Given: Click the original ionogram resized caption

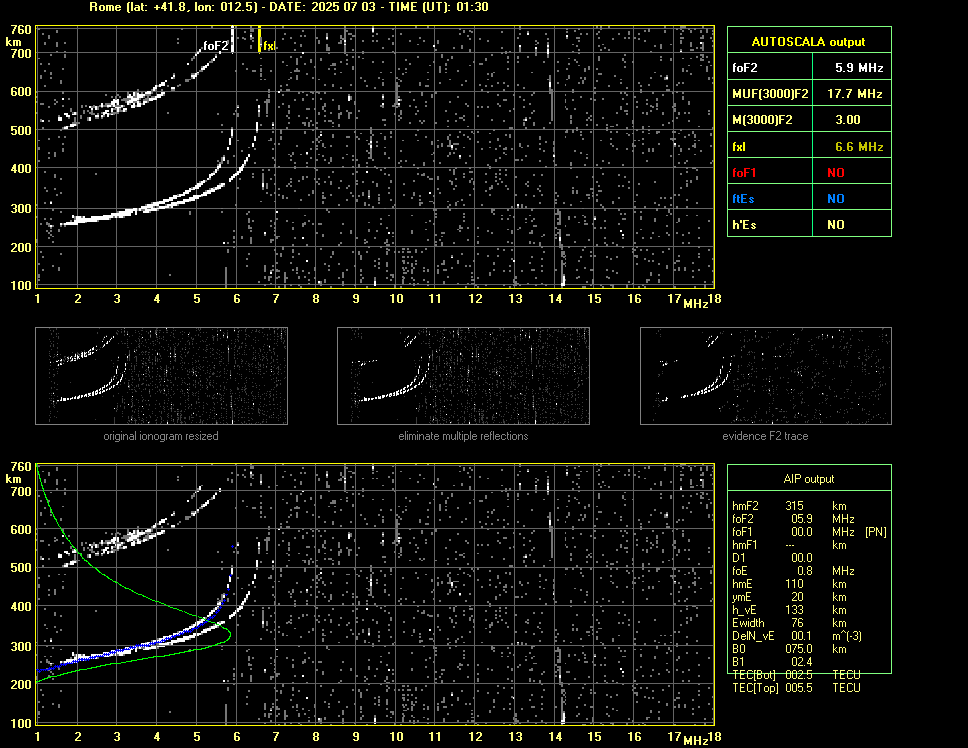Looking at the screenshot, I should (161, 436).
